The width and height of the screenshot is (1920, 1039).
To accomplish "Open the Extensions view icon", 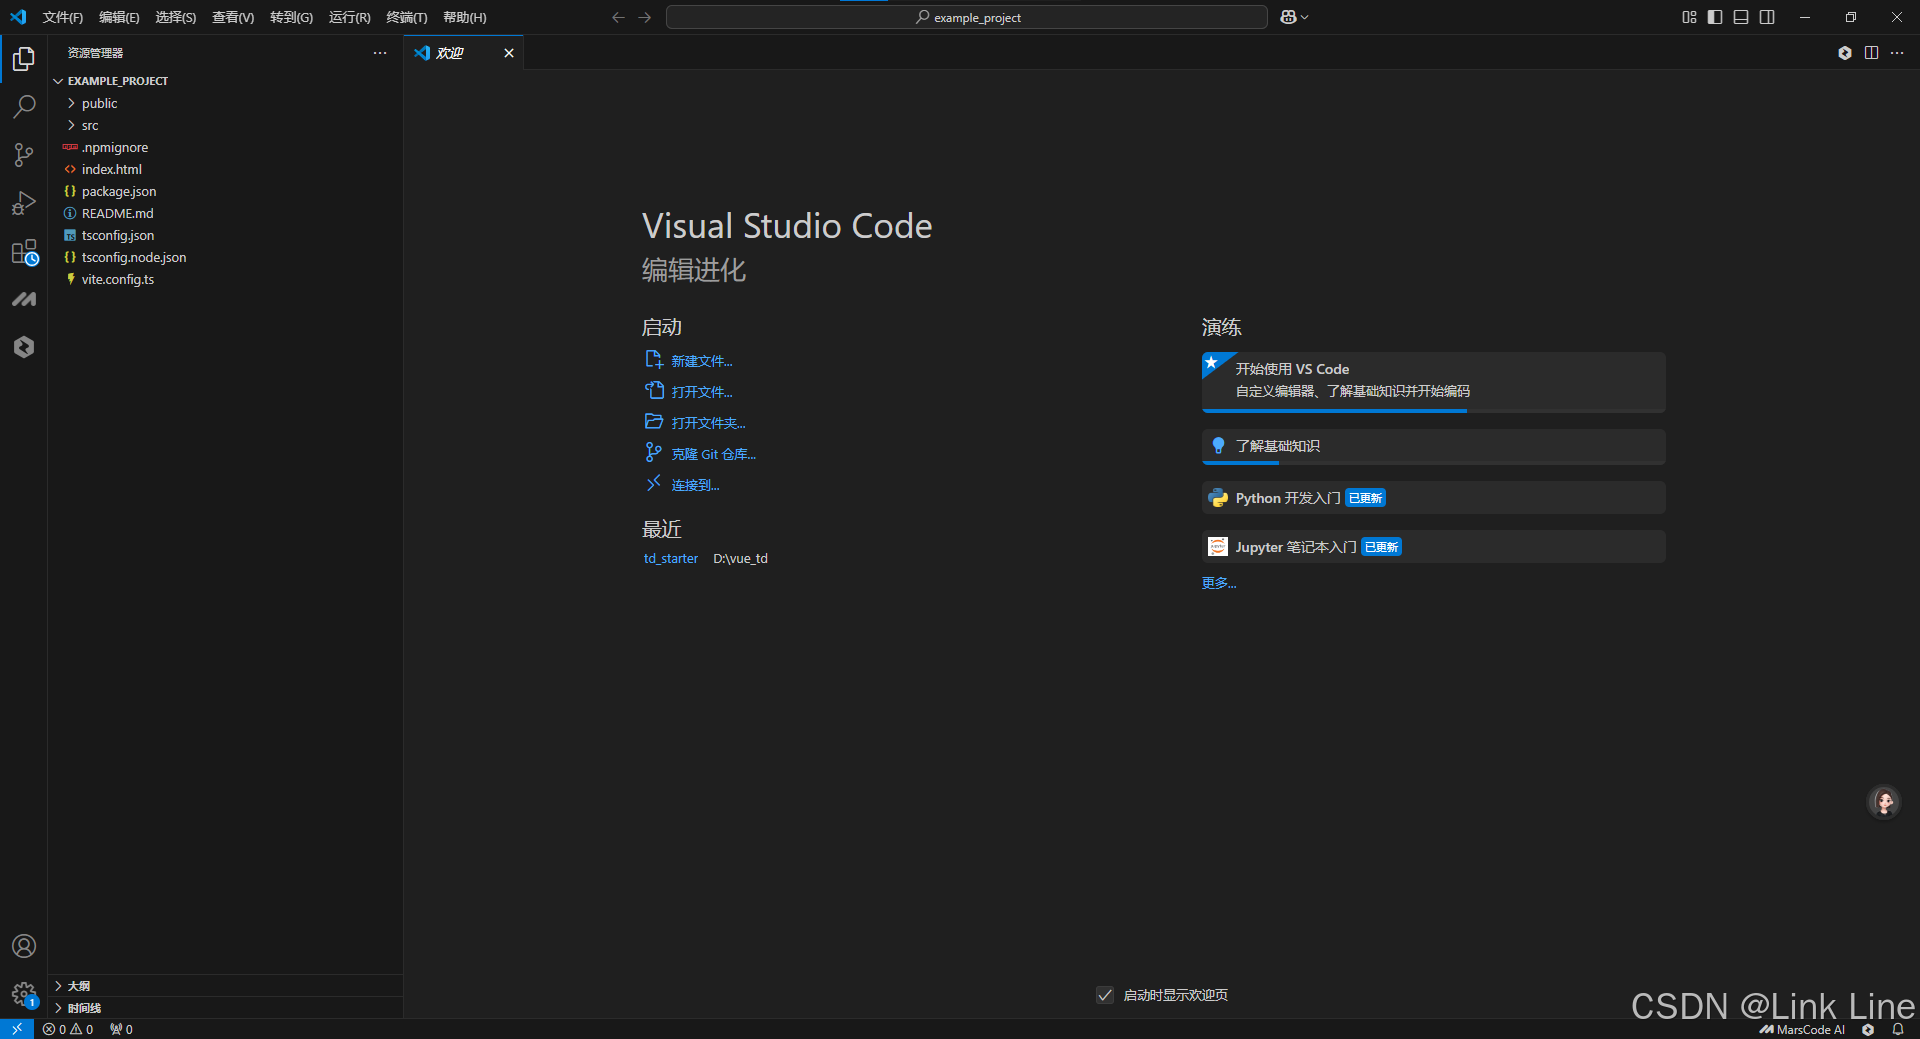I will (24, 252).
